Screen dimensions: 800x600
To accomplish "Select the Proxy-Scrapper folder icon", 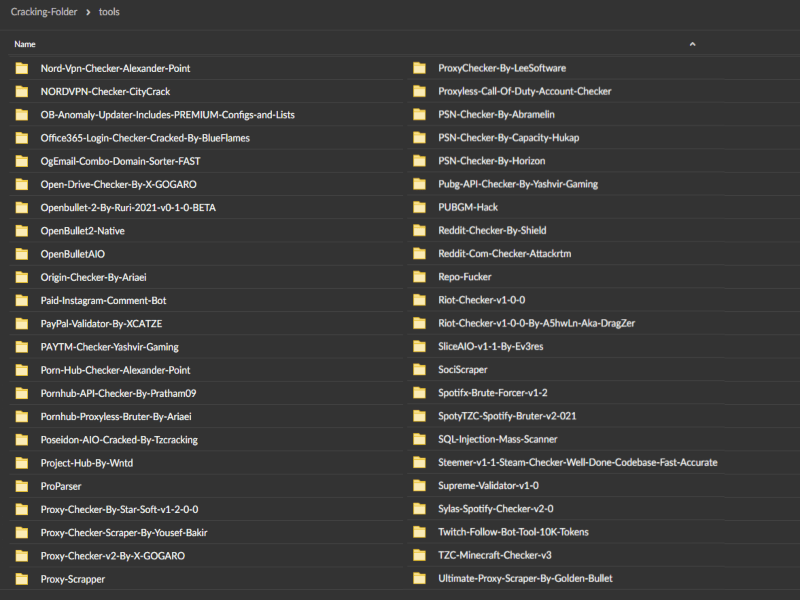I will pyautogui.click(x=21, y=579).
